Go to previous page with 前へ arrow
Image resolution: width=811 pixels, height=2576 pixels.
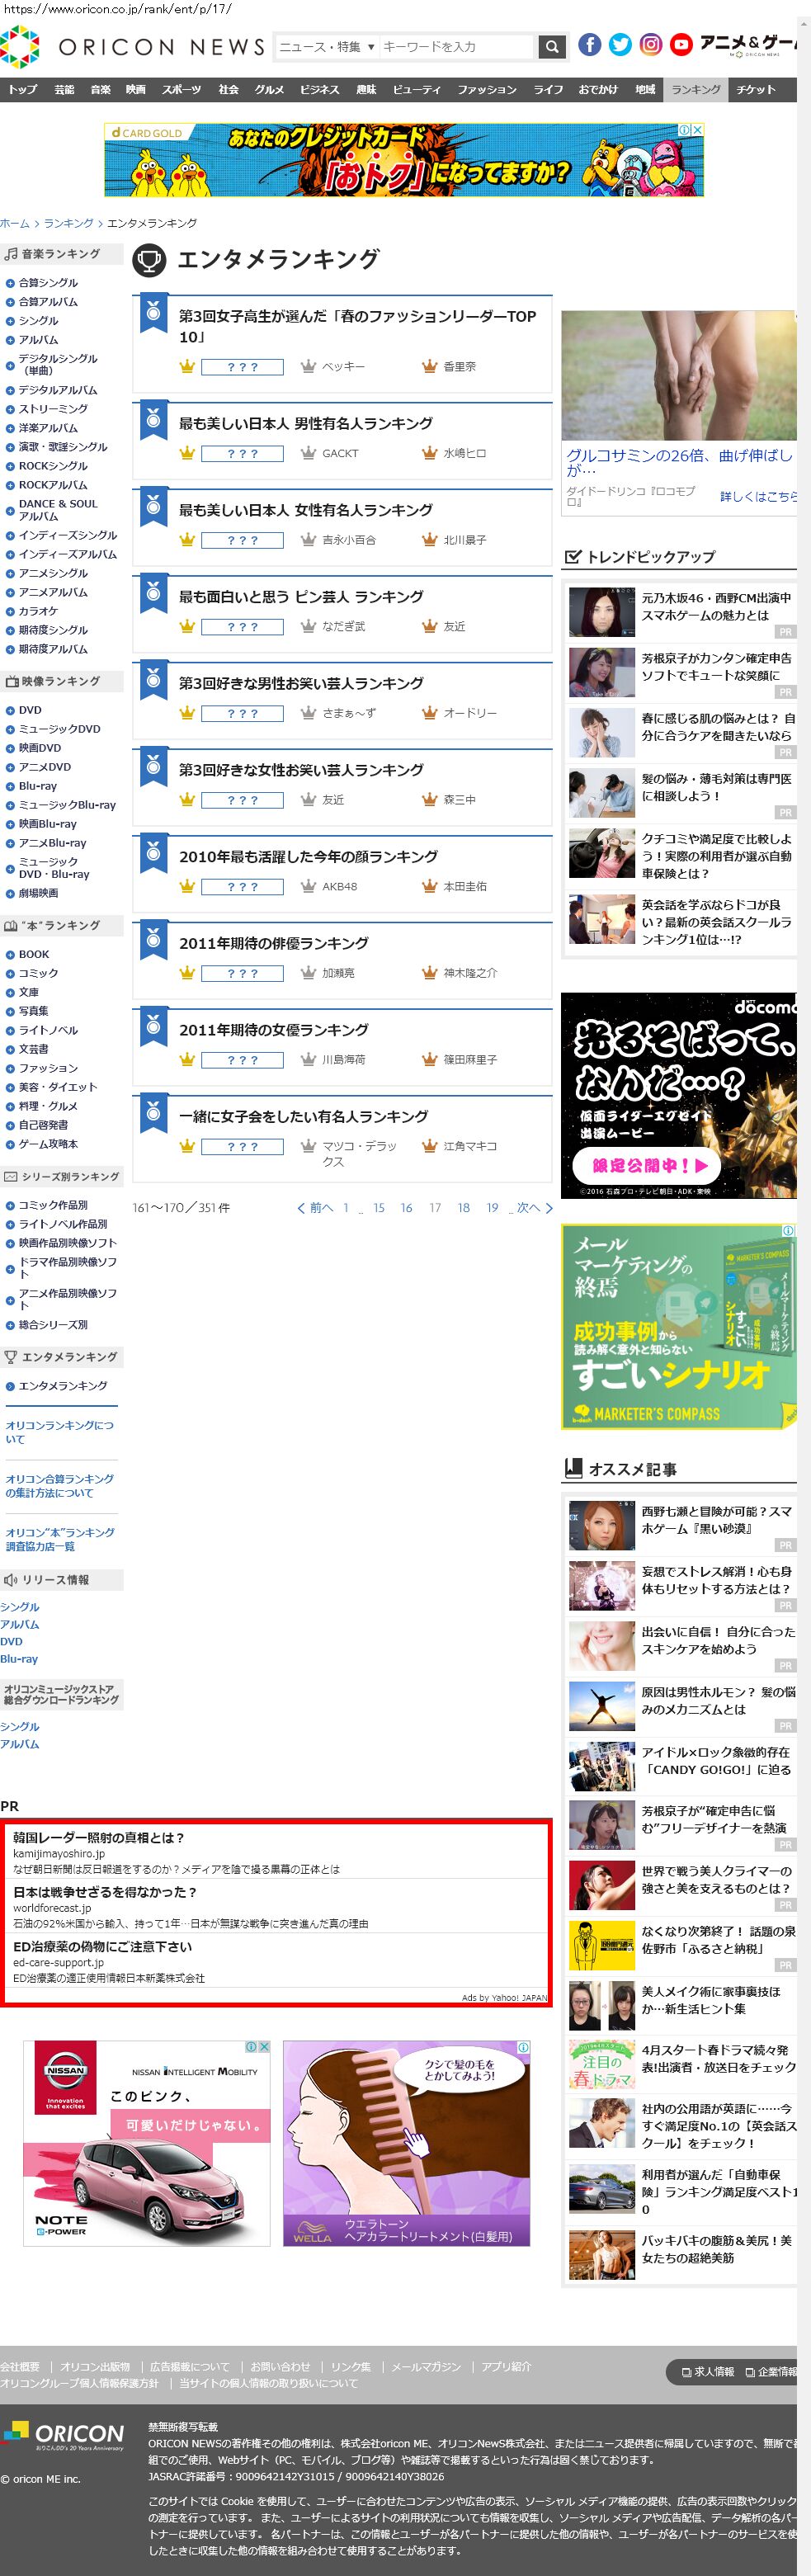pyautogui.click(x=315, y=1208)
